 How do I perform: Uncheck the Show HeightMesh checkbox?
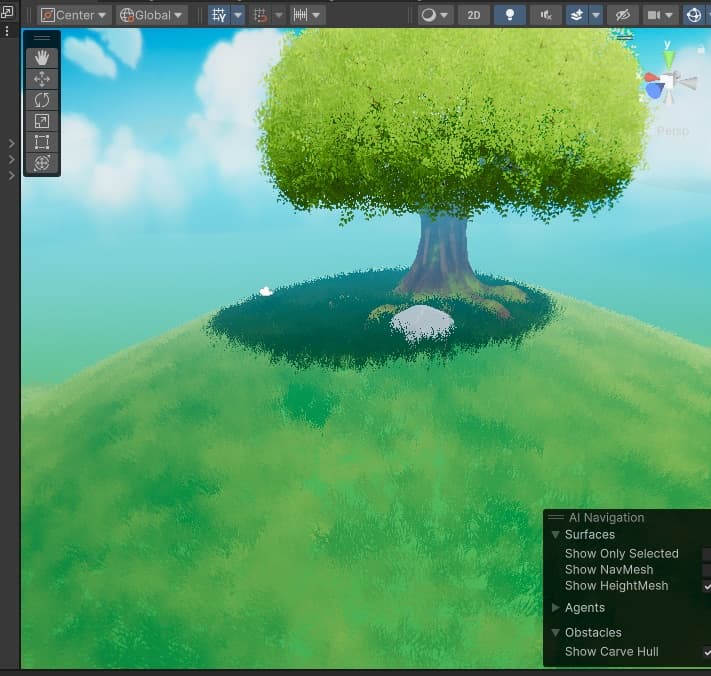click(706, 586)
